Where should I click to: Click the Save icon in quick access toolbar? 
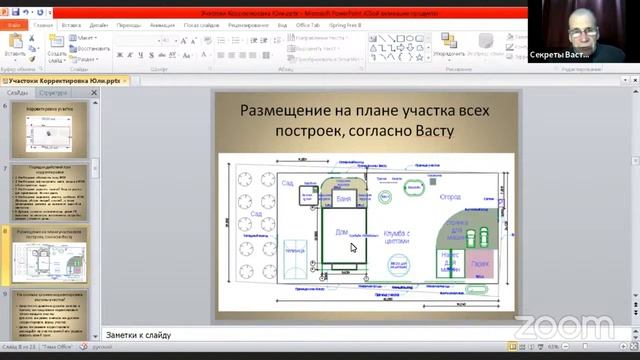(x=16, y=12)
